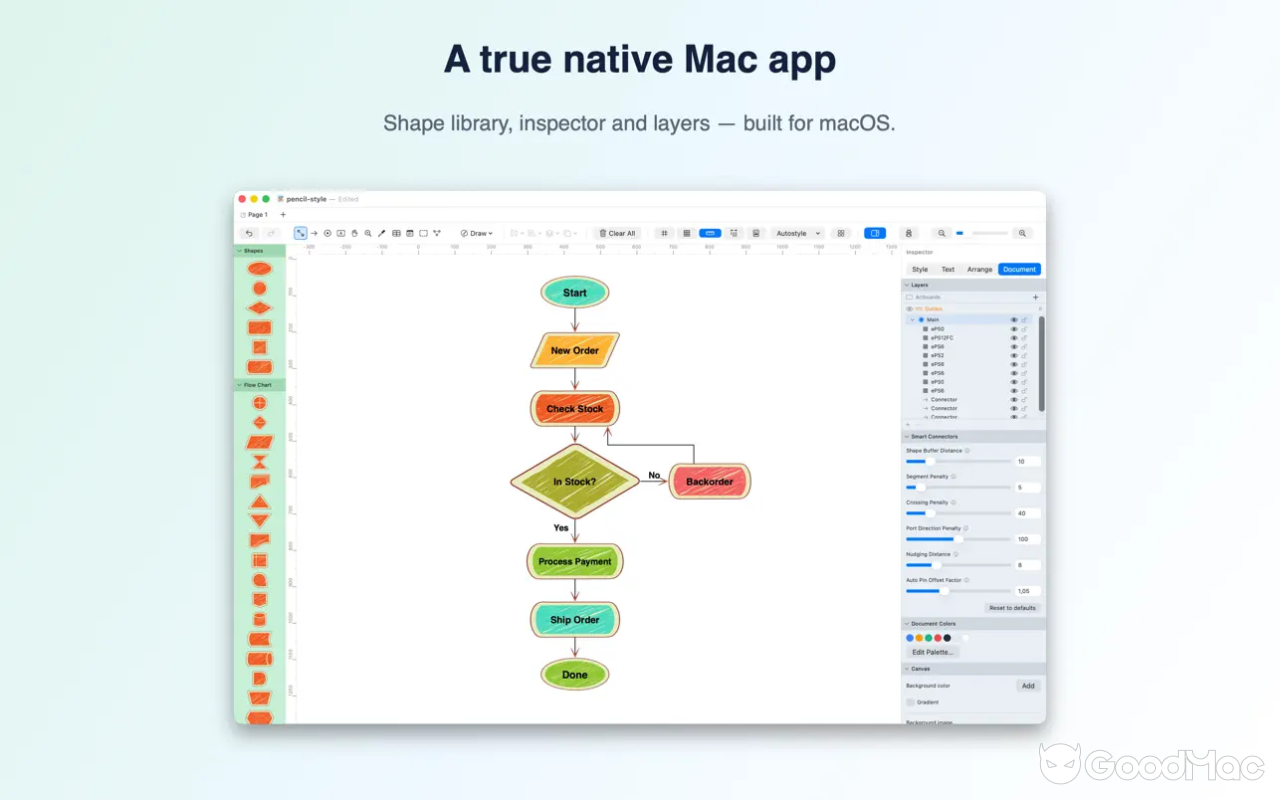
Task: Toggle the highlighted blue ruler button
Action: pos(710,233)
